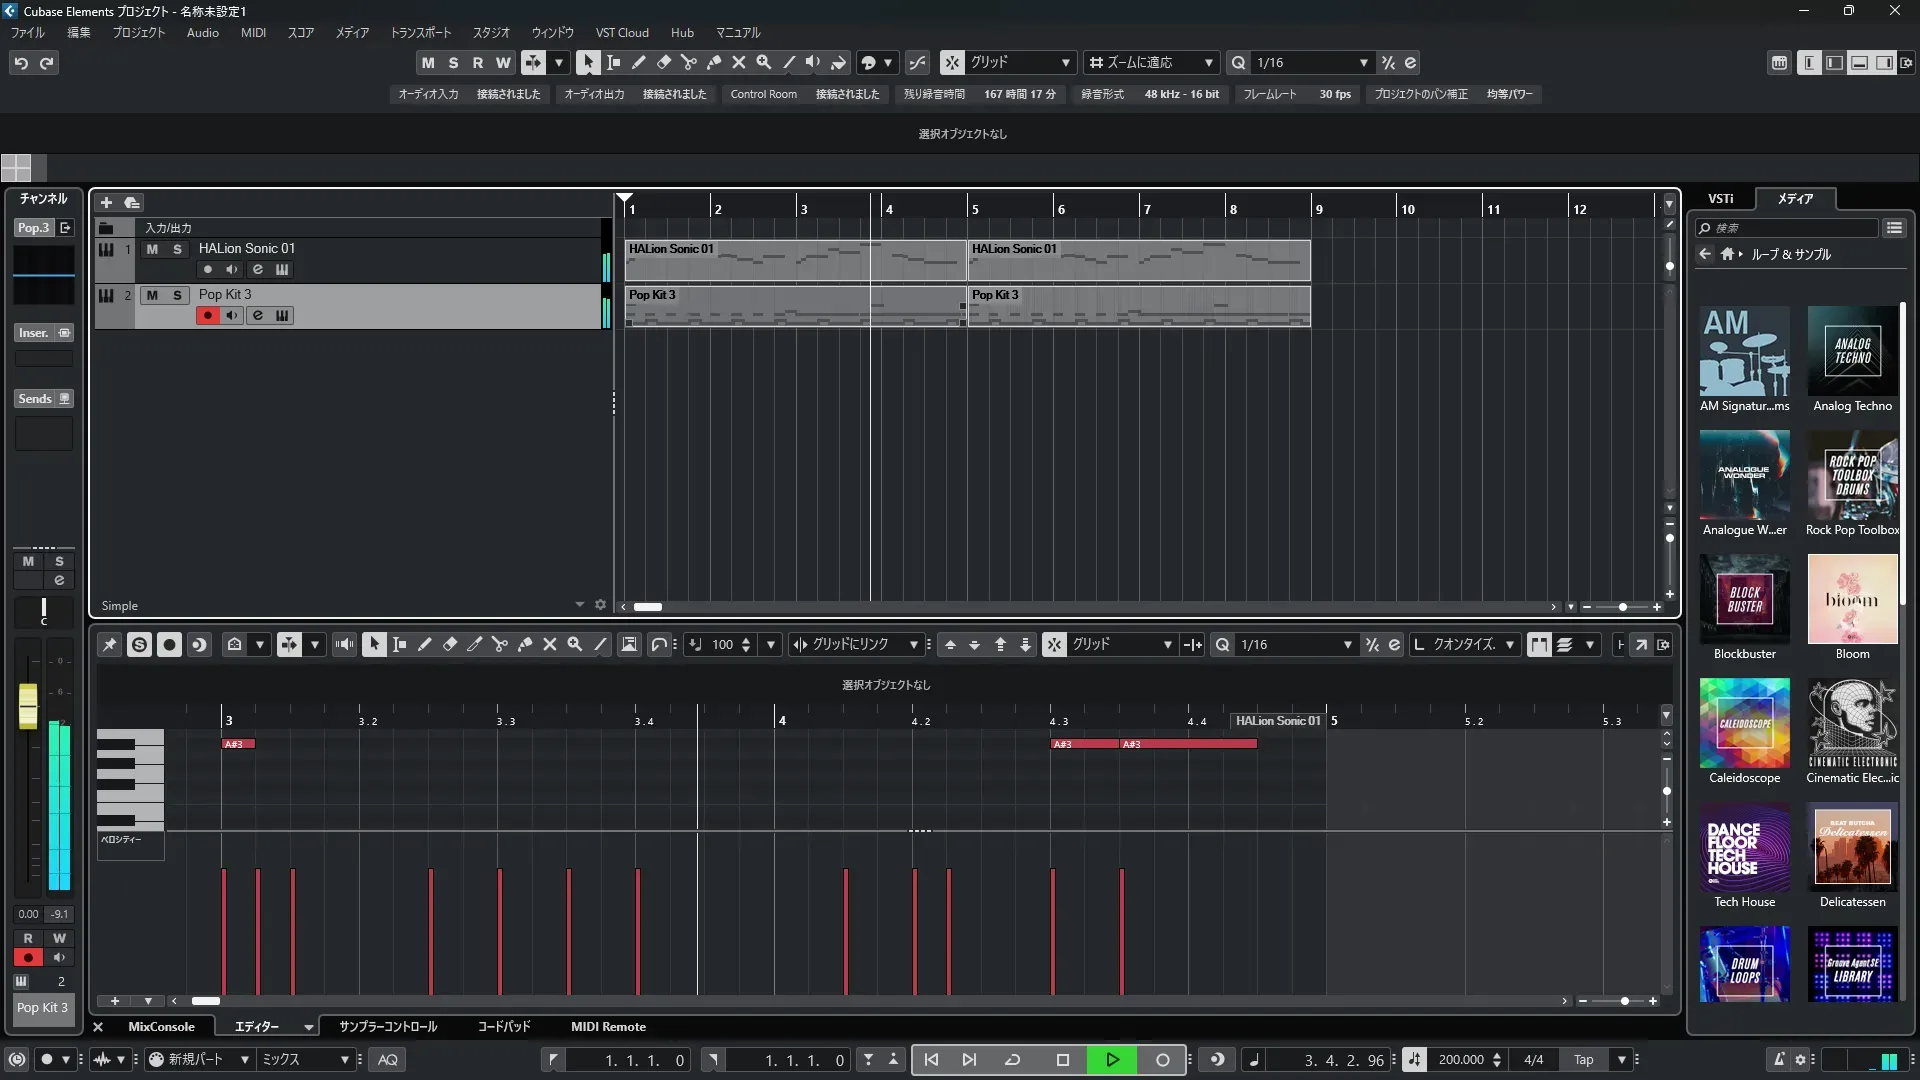Click Add Track plus icon

(x=106, y=202)
